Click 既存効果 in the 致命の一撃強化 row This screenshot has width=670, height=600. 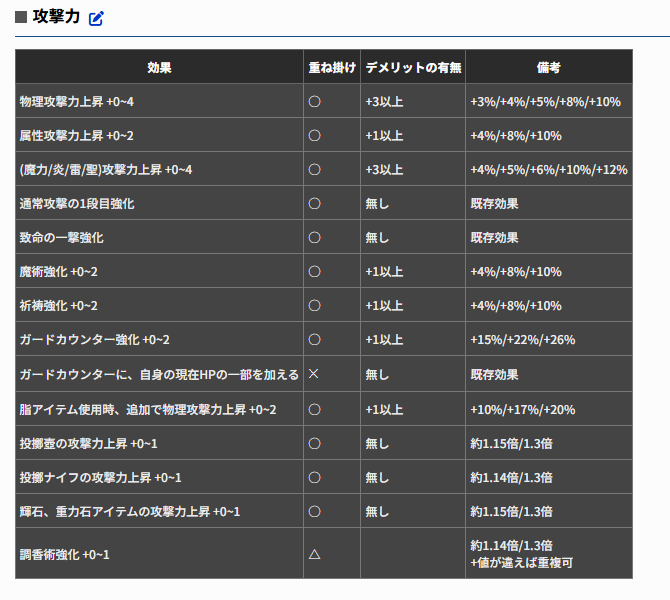tap(494, 238)
